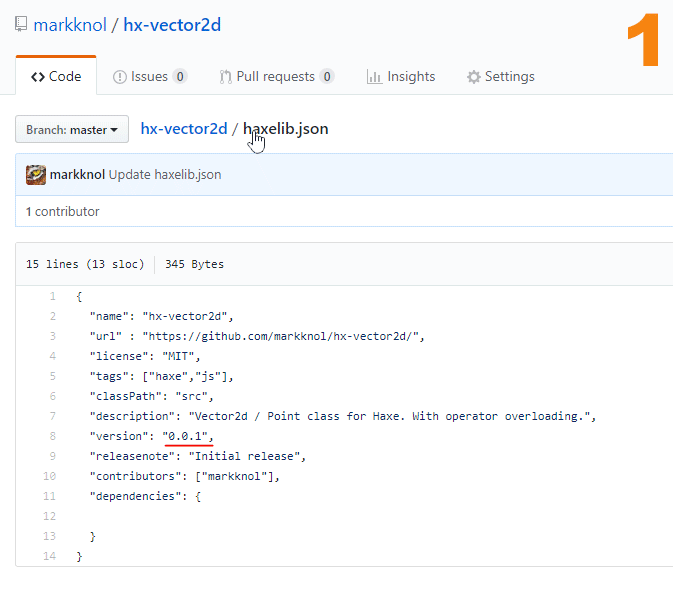Switch to the Code tab

point(56,76)
